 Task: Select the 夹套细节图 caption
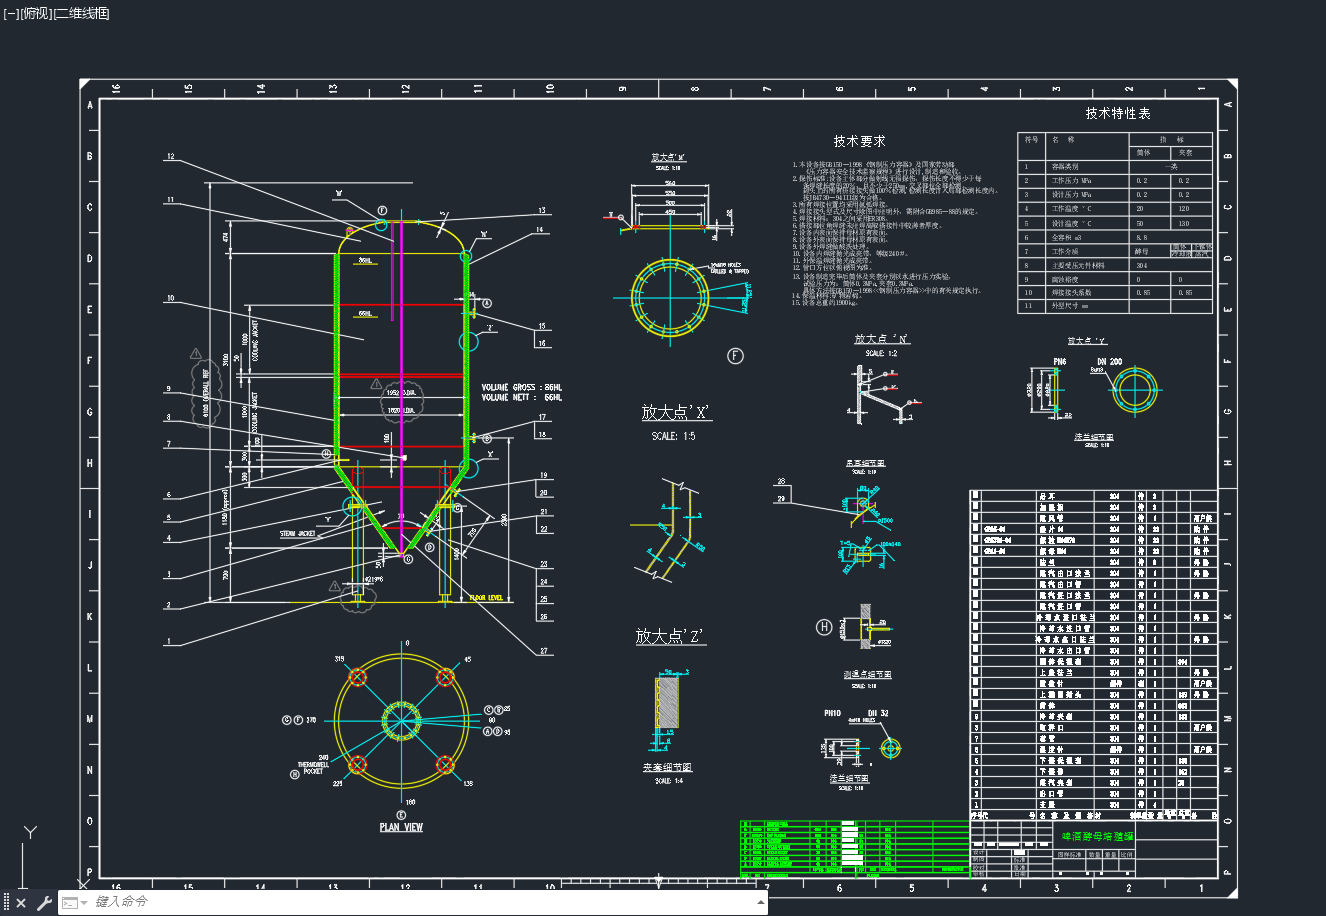tap(667, 767)
